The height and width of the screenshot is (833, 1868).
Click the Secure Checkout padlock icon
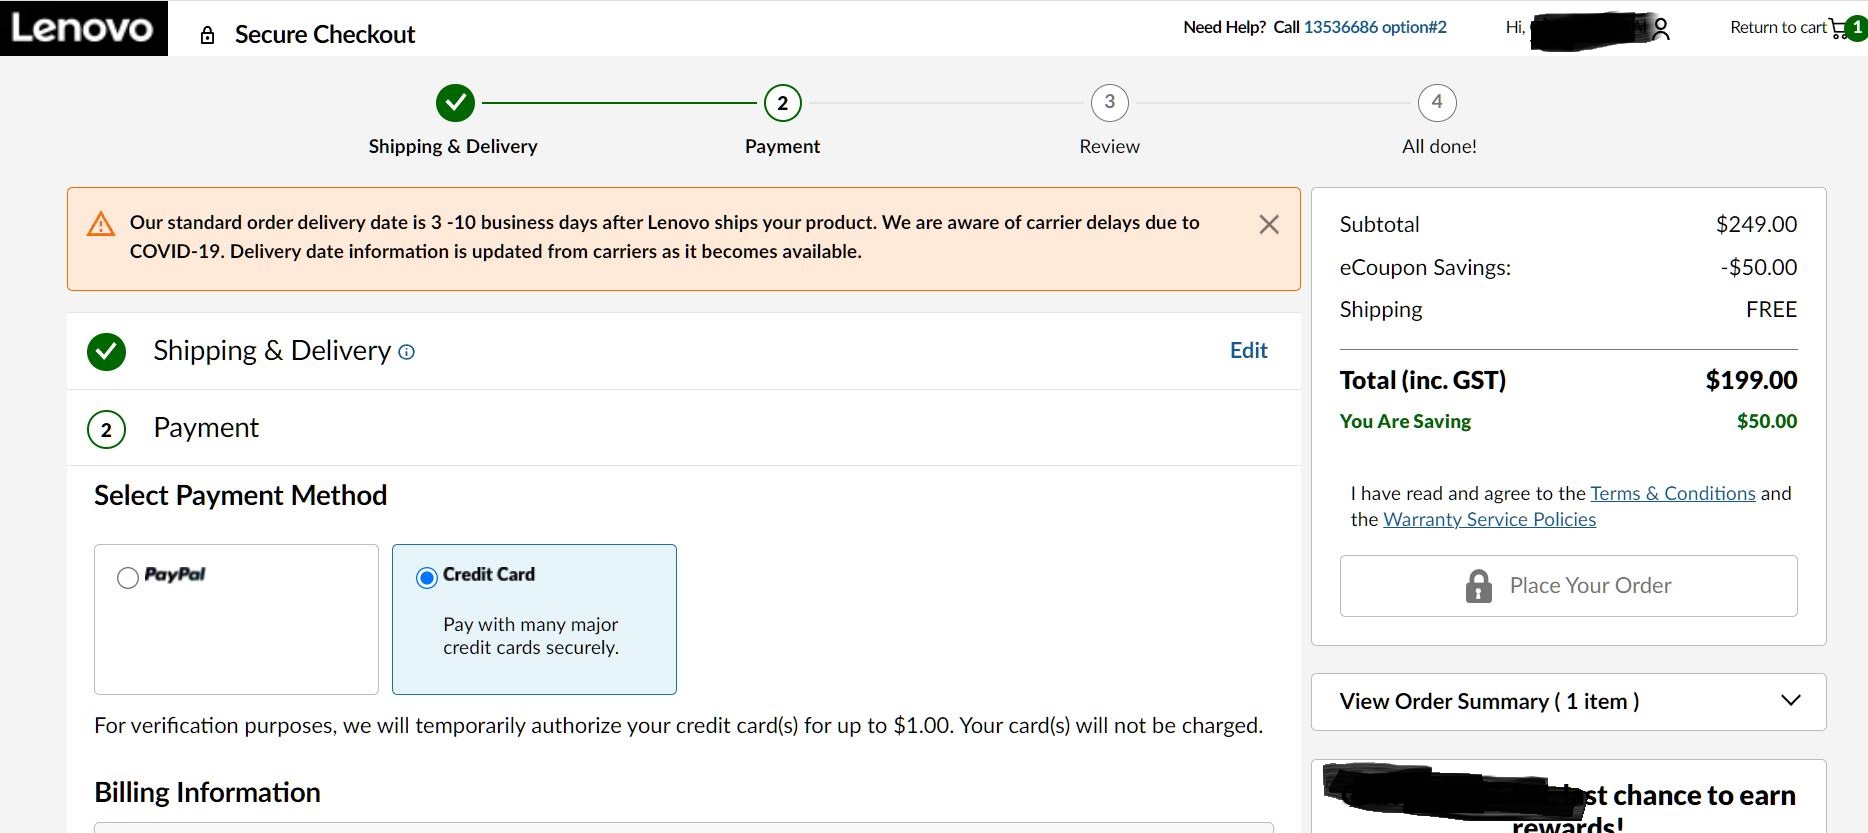[x=208, y=36]
